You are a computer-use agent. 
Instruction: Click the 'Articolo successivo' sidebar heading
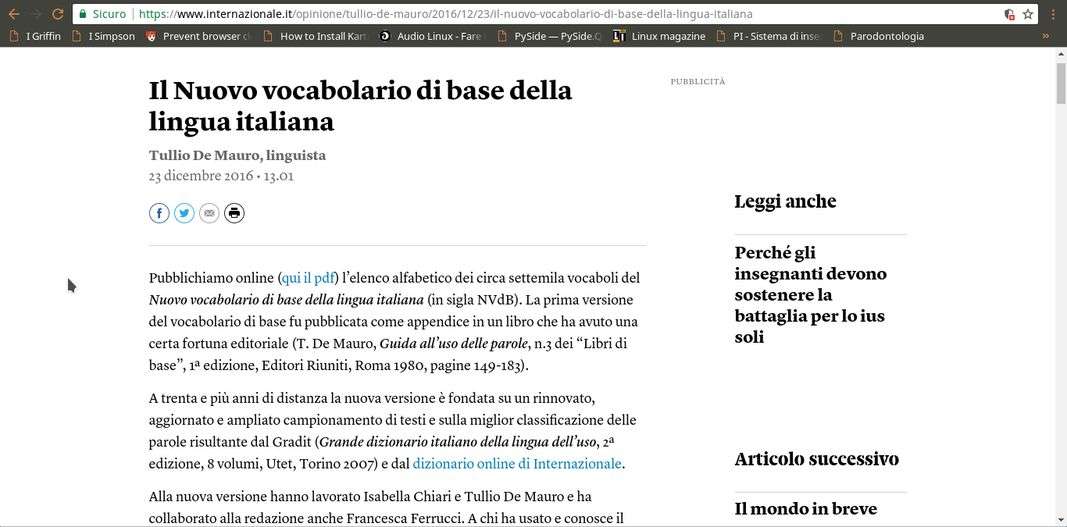(x=817, y=459)
